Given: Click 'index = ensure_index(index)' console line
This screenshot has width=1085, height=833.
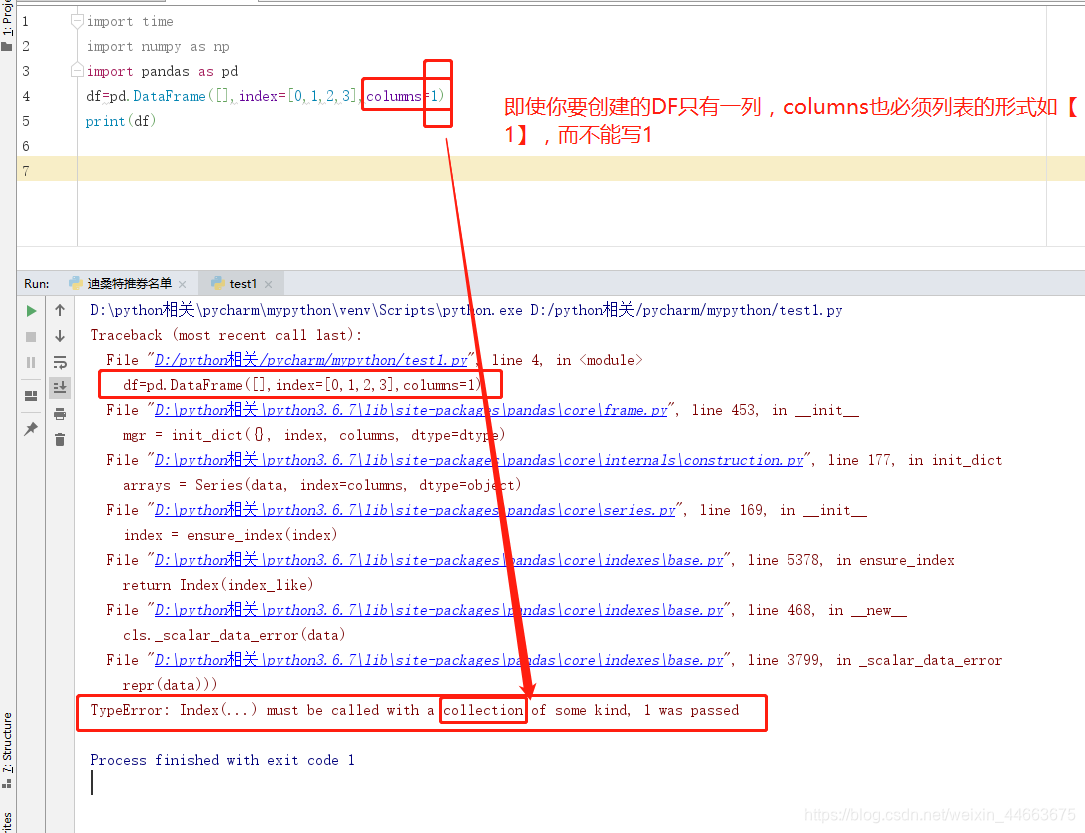Looking at the screenshot, I should point(230,536).
